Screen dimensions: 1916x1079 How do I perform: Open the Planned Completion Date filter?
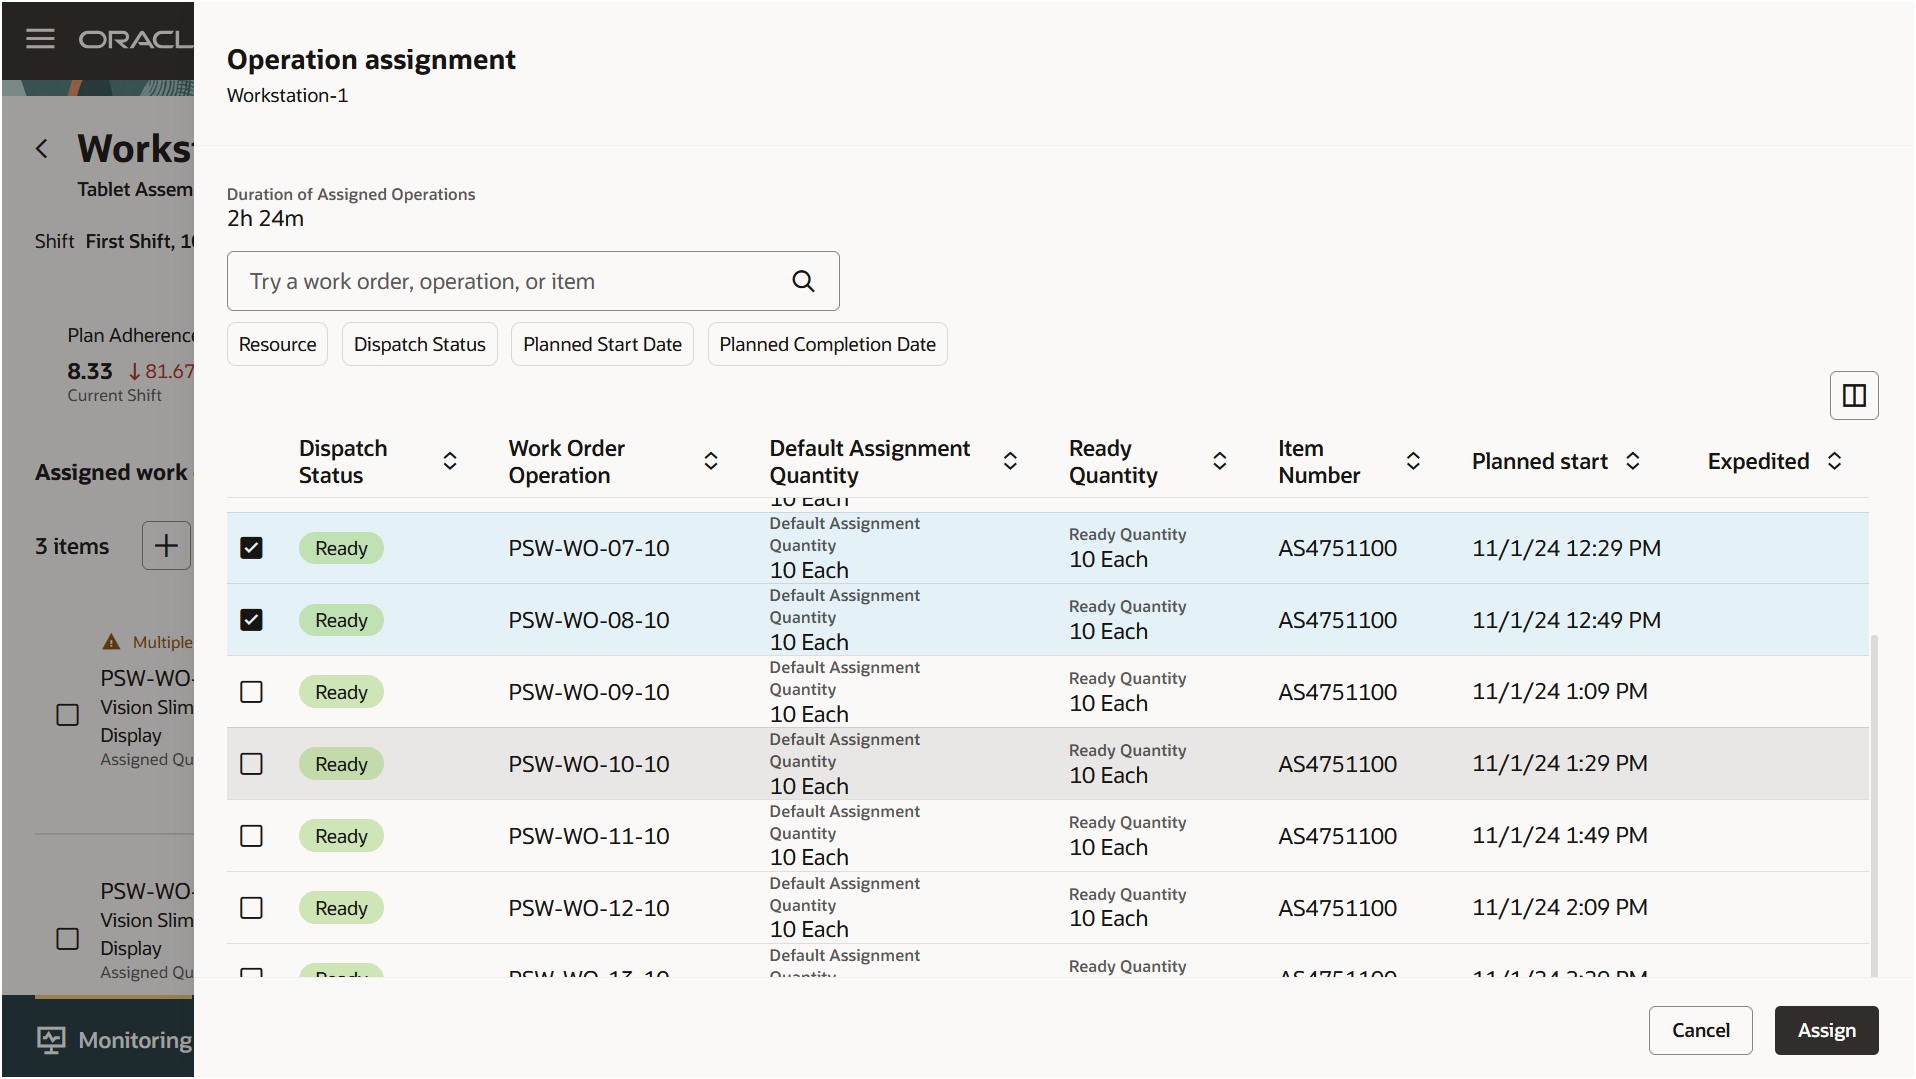[x=827, y=344]
